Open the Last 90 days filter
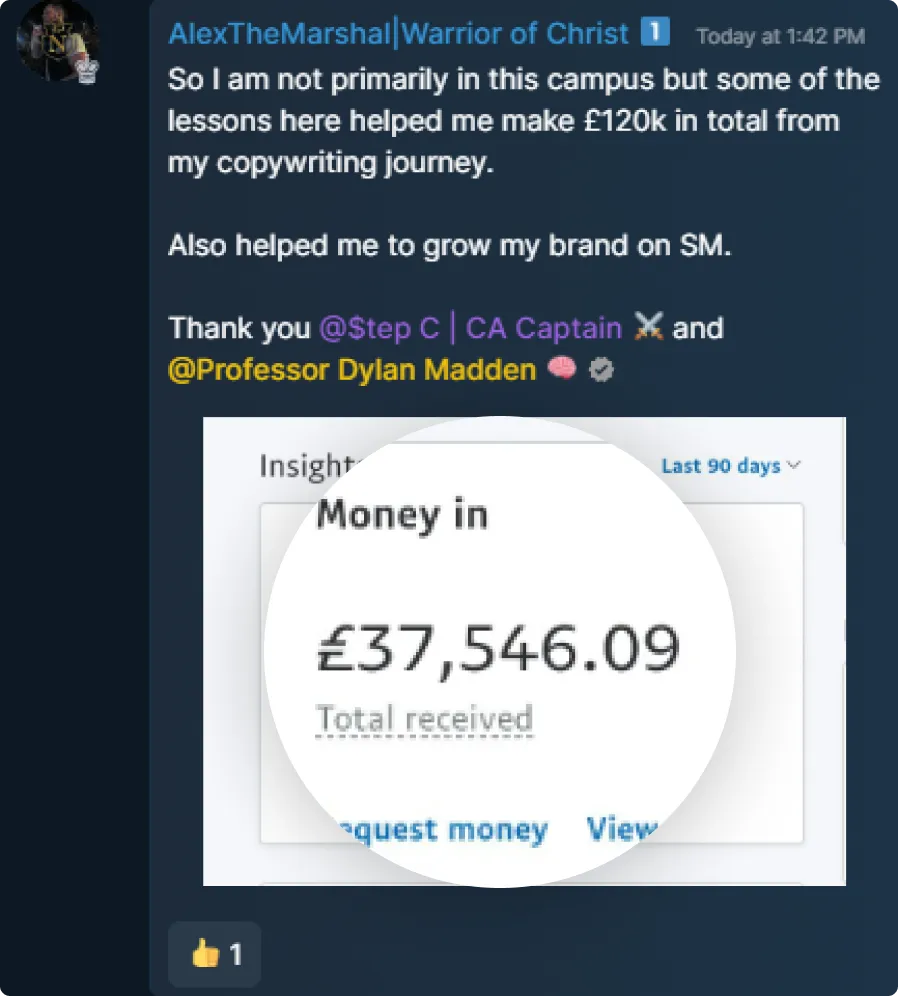 (722, 465)
